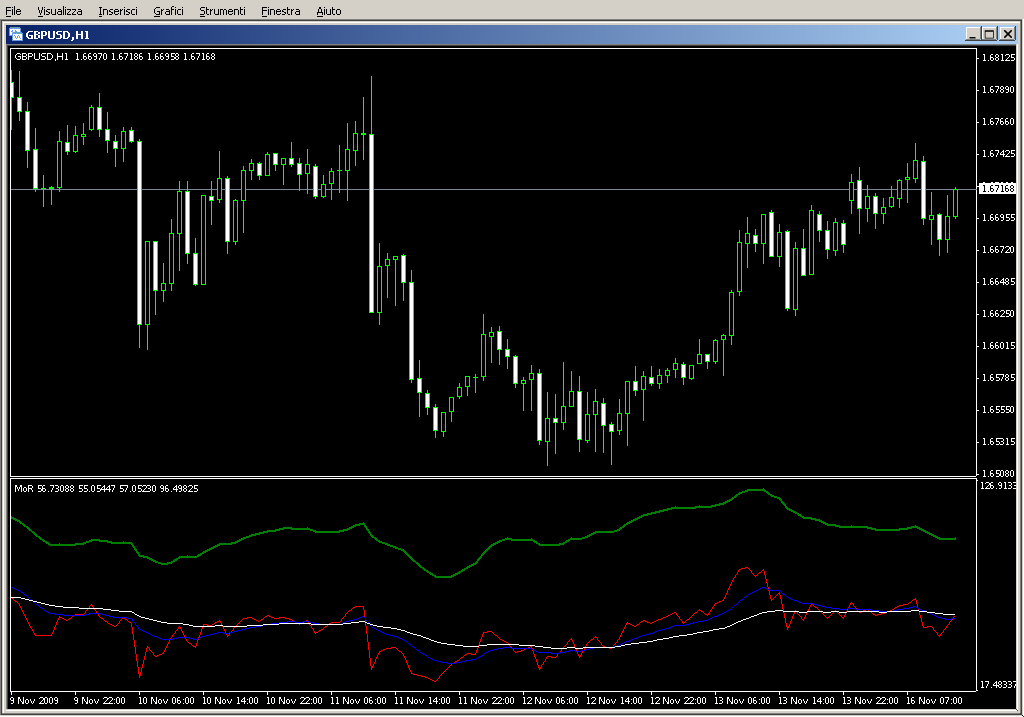
Task: Click the 1.68125 price scale label
Action: (997, 58)
